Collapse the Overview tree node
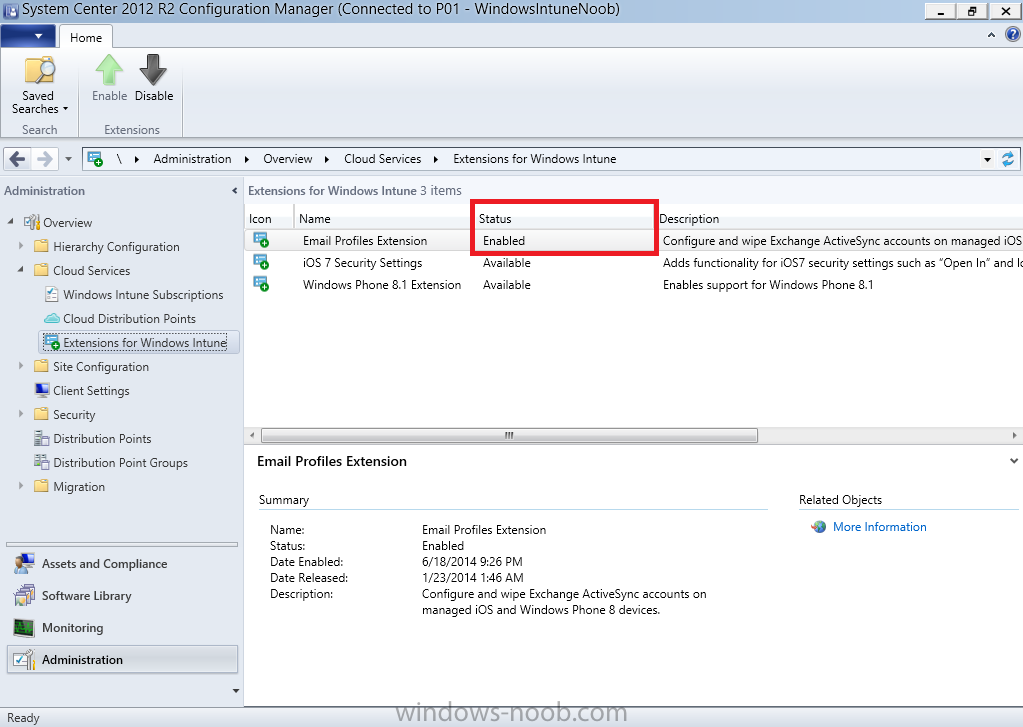1023x727 pixels. coord(10,222)
